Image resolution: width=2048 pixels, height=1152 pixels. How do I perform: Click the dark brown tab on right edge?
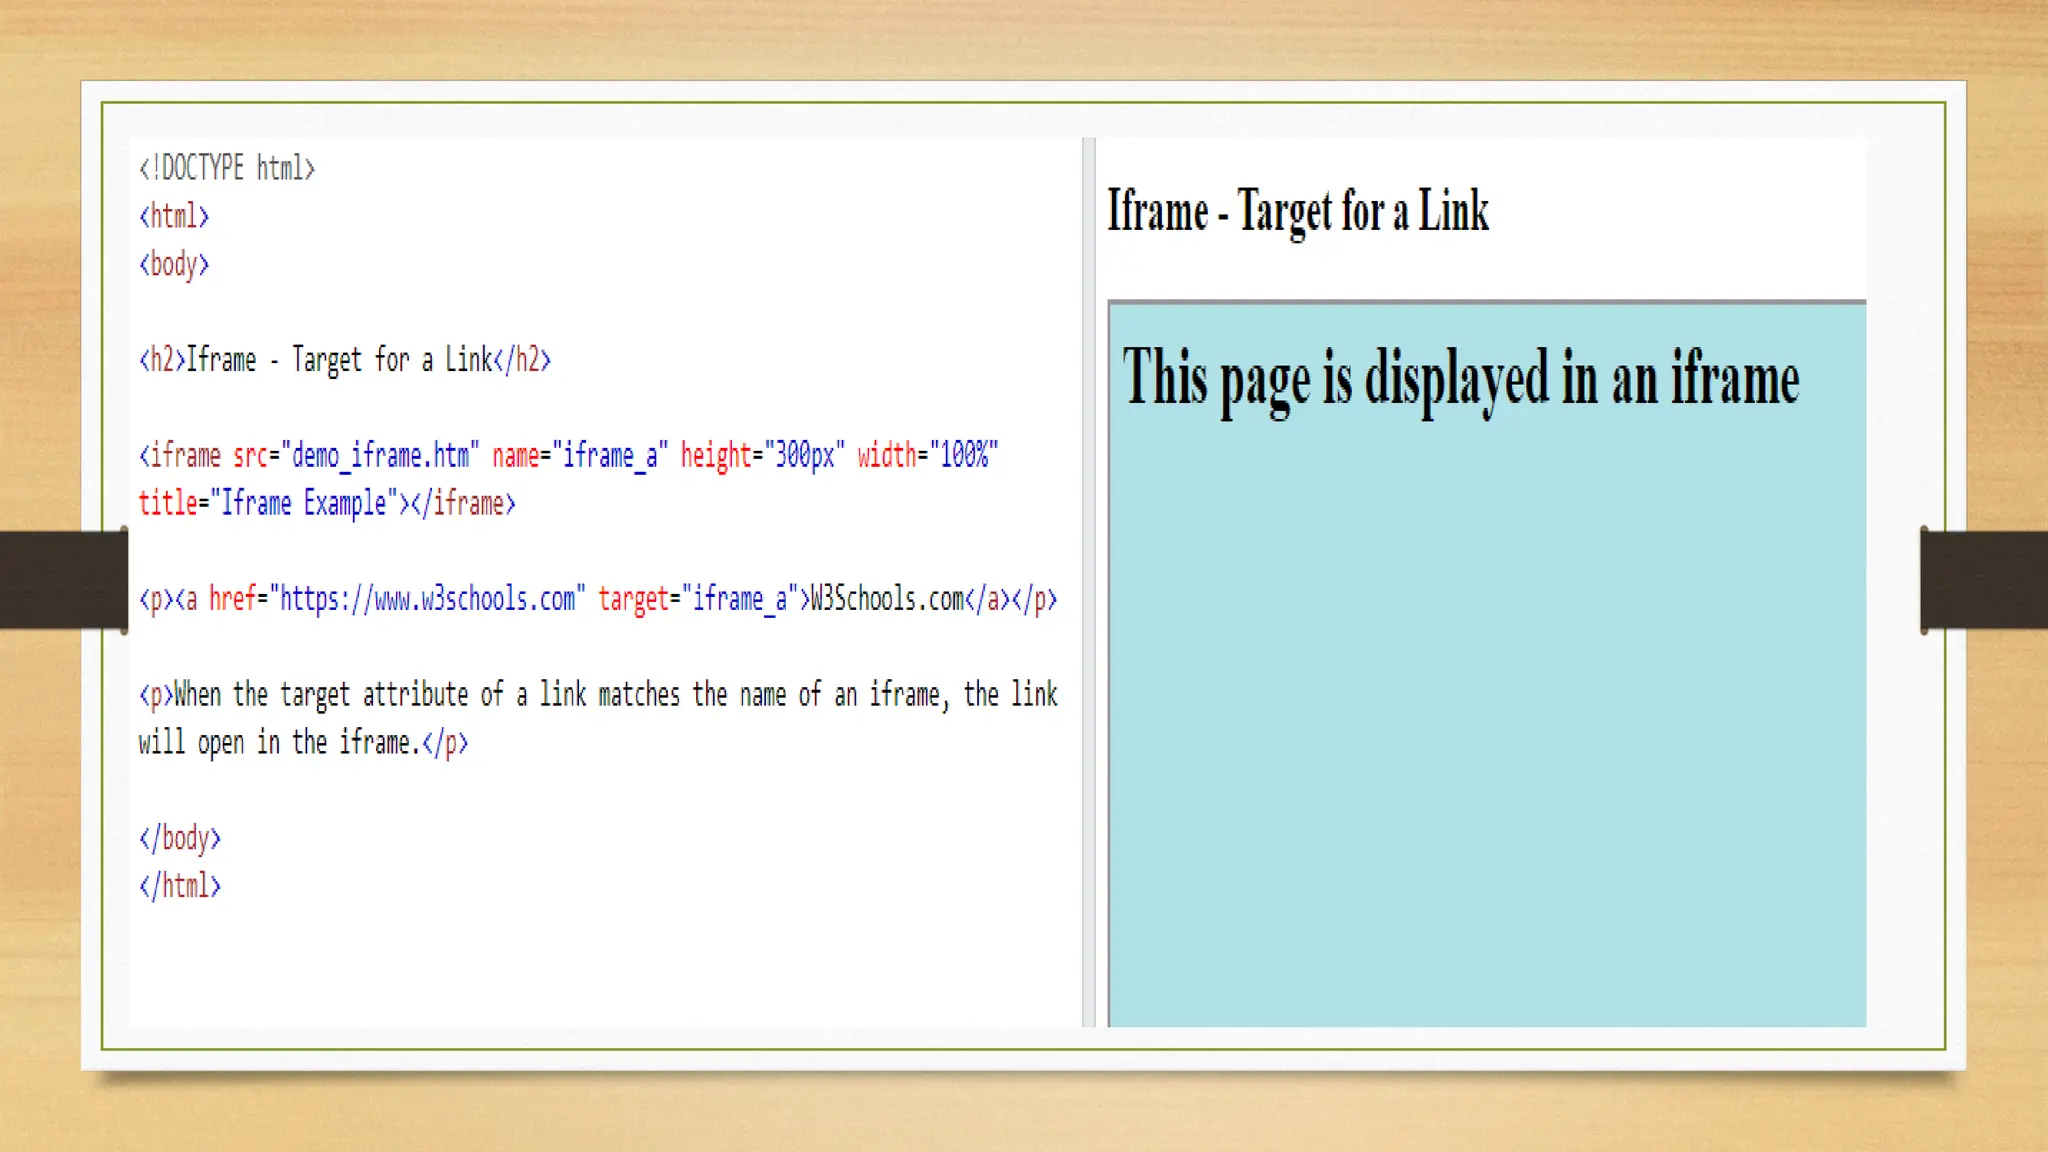[1984, 580]
